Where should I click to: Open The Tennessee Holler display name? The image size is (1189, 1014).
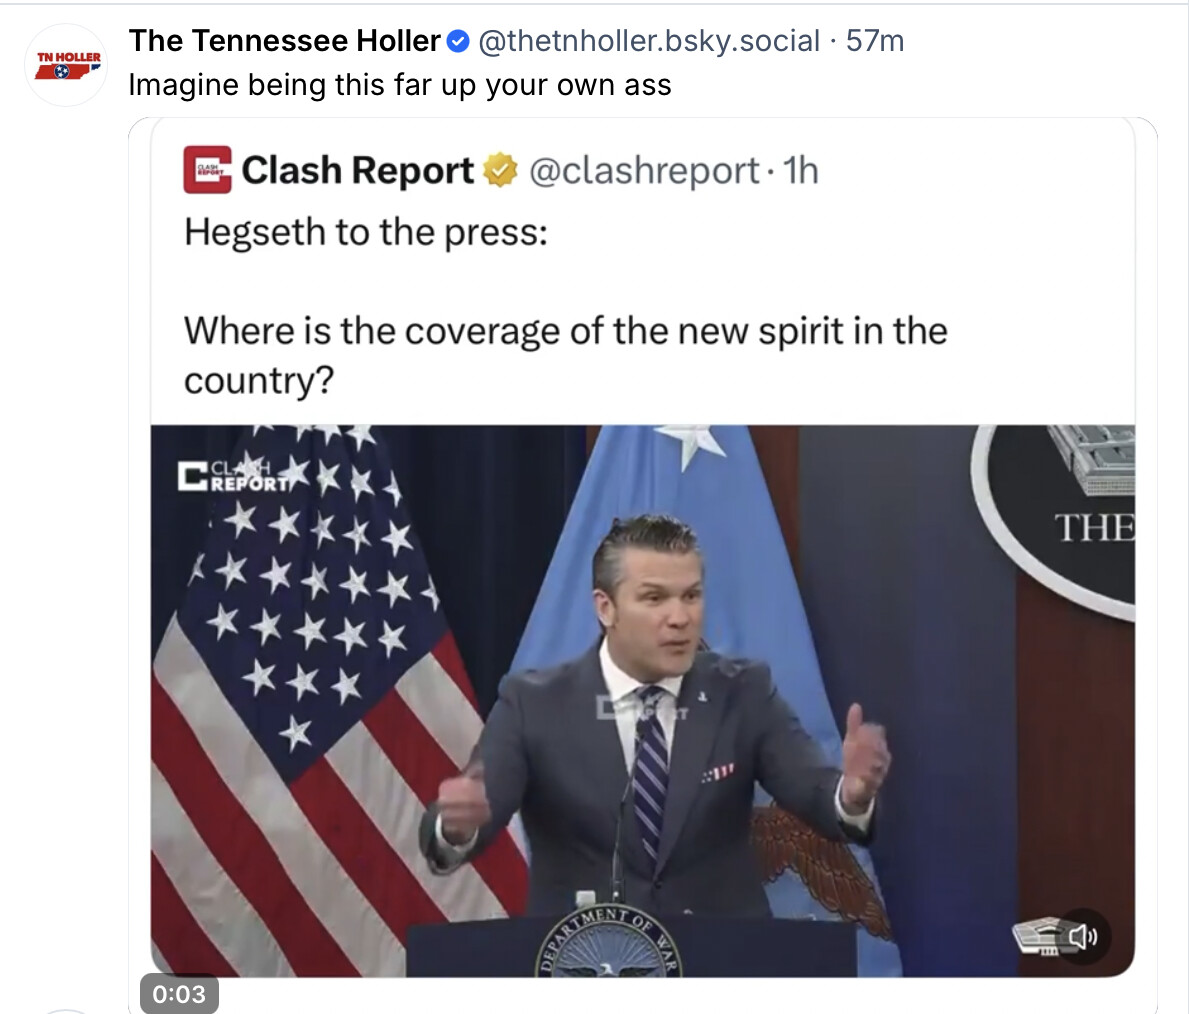(284, 41)
